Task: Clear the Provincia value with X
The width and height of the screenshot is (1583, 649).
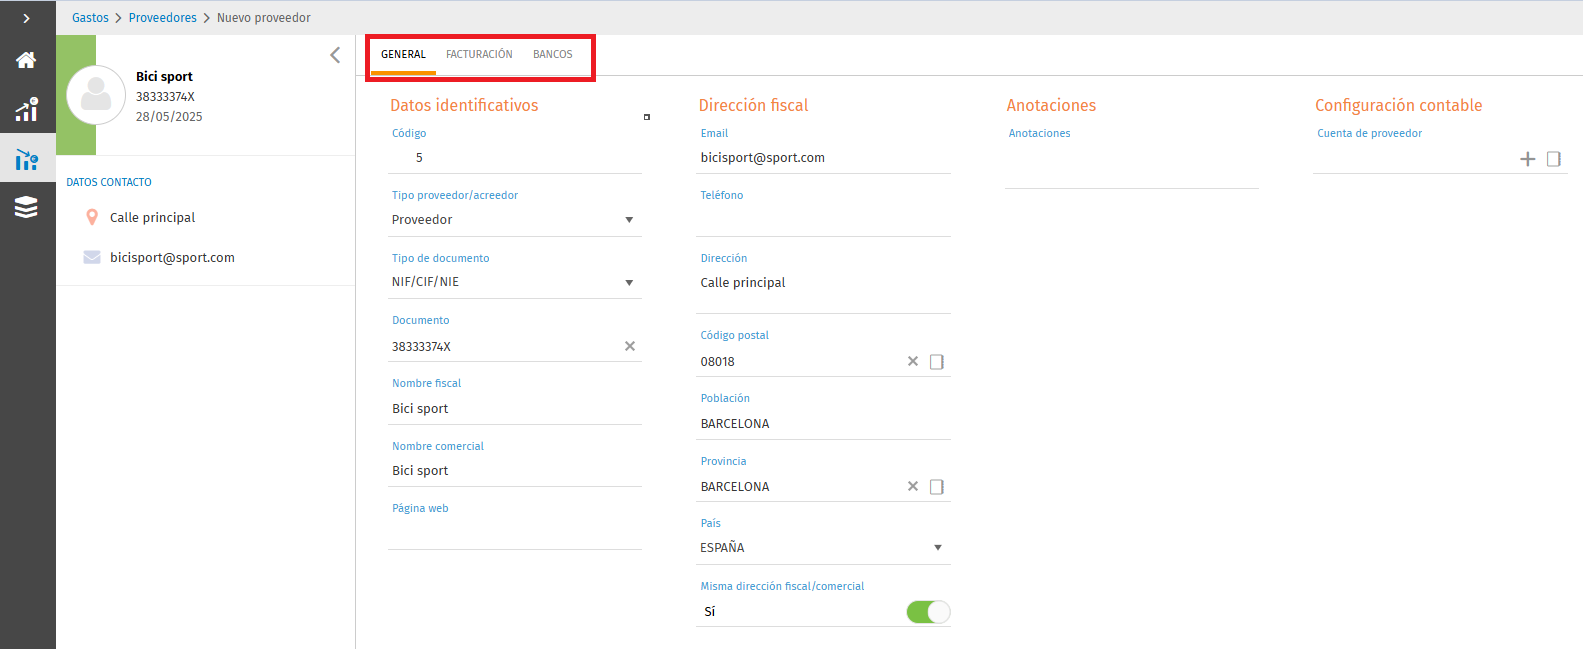Action: click(913, 486)
